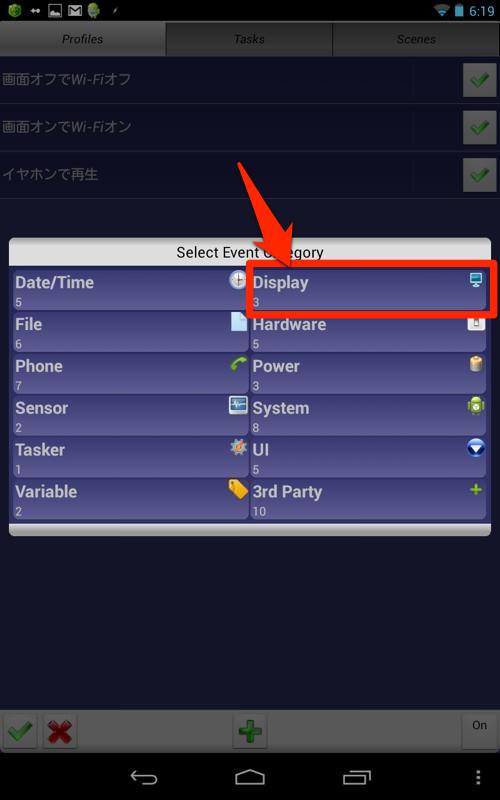Tap the Android back navigation button
The image size is (500, 800).
point(144,777)
